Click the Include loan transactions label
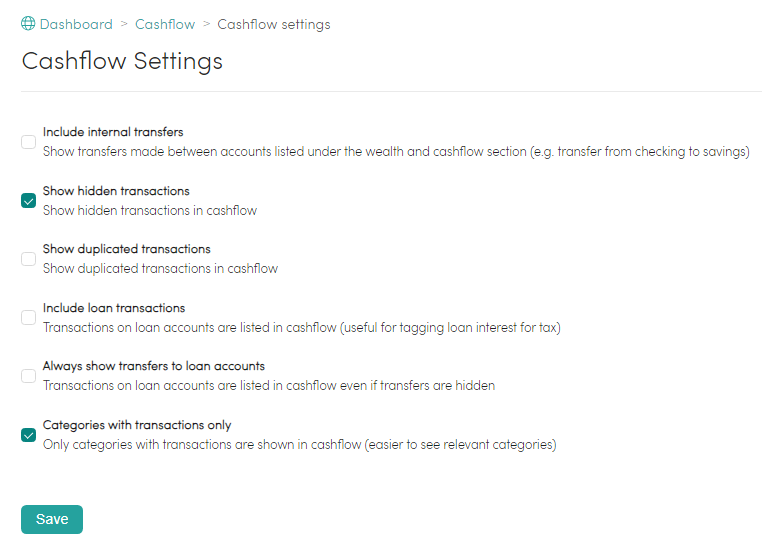This screenshot has width=762, height=557. [114, 308]
